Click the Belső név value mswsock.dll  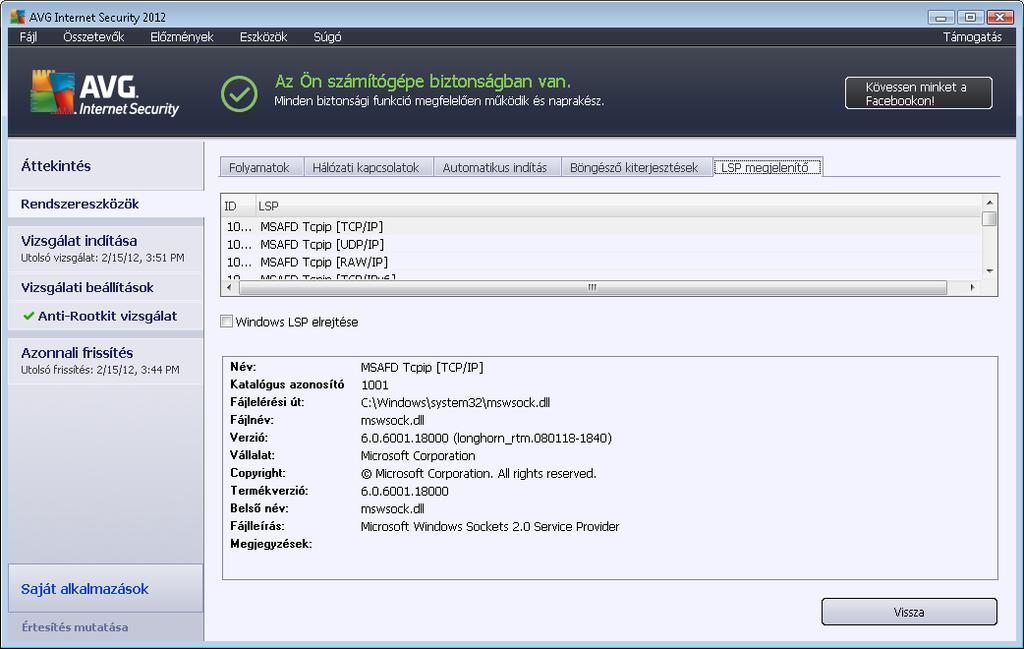tap(392, 509)
